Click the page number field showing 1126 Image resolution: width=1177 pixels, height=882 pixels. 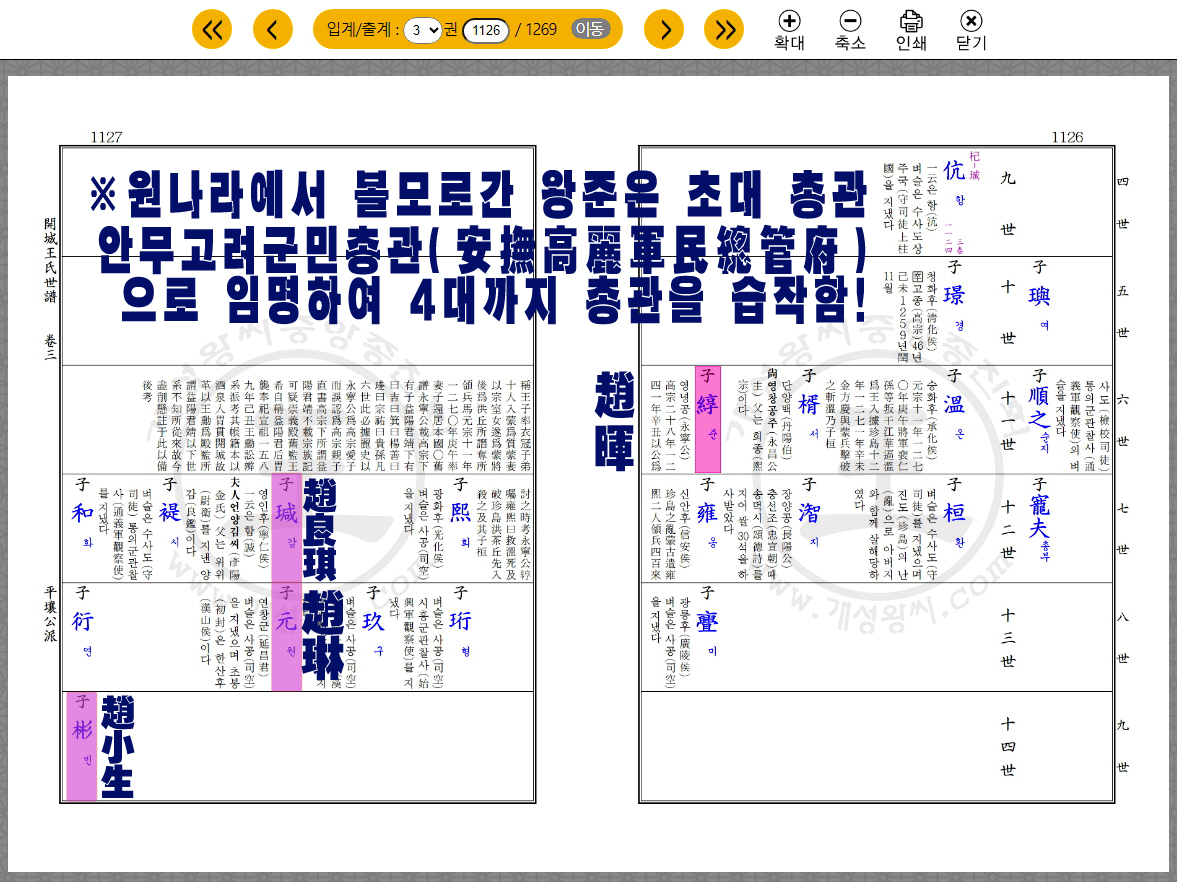(486, 30)
